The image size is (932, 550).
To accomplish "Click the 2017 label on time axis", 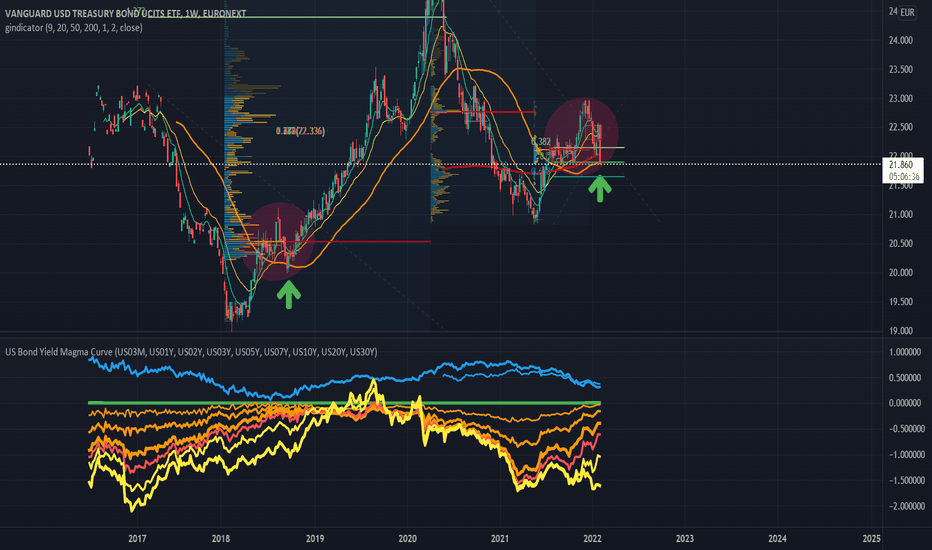I will (137, 539).
